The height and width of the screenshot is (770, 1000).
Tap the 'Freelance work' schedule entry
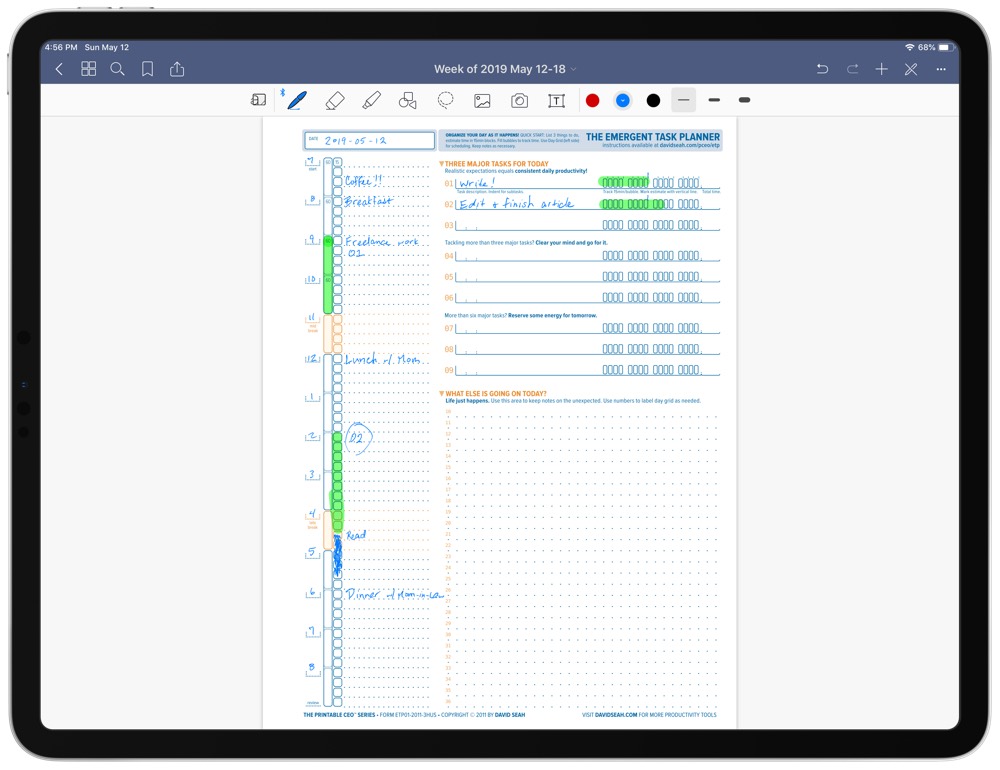pos(381,242)
